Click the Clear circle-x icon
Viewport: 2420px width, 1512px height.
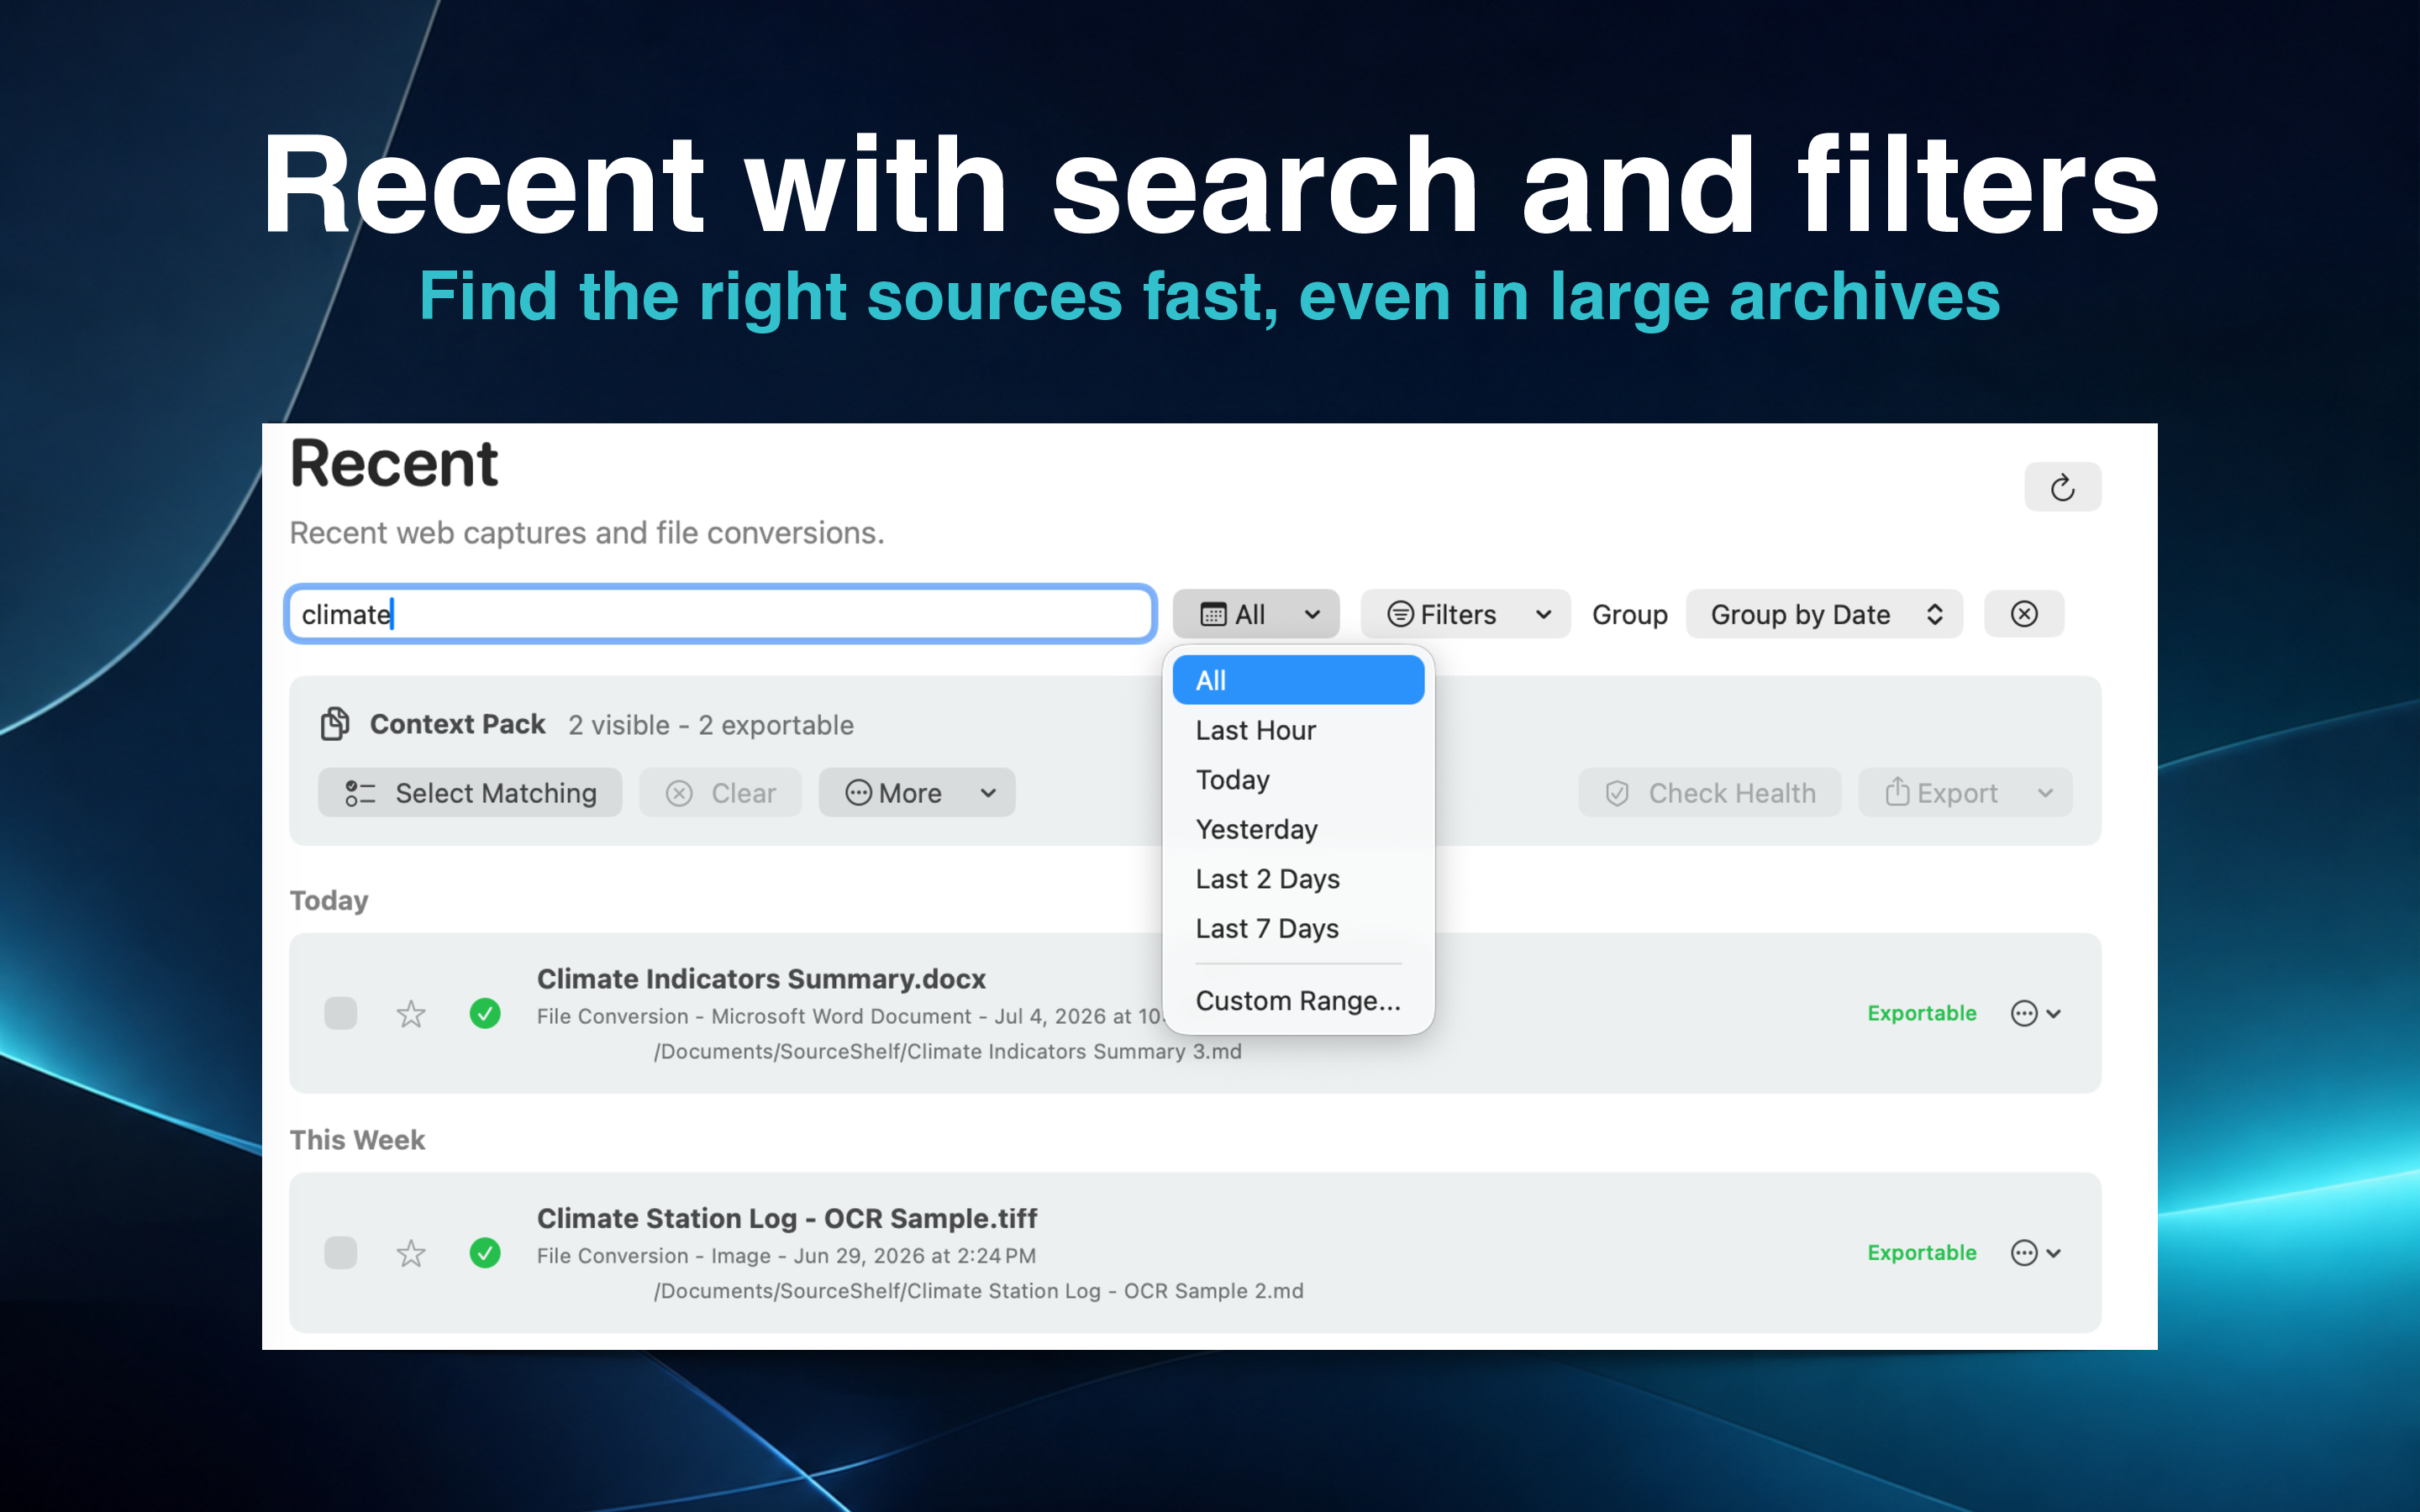pyautogui.click(x=679, y=793)
